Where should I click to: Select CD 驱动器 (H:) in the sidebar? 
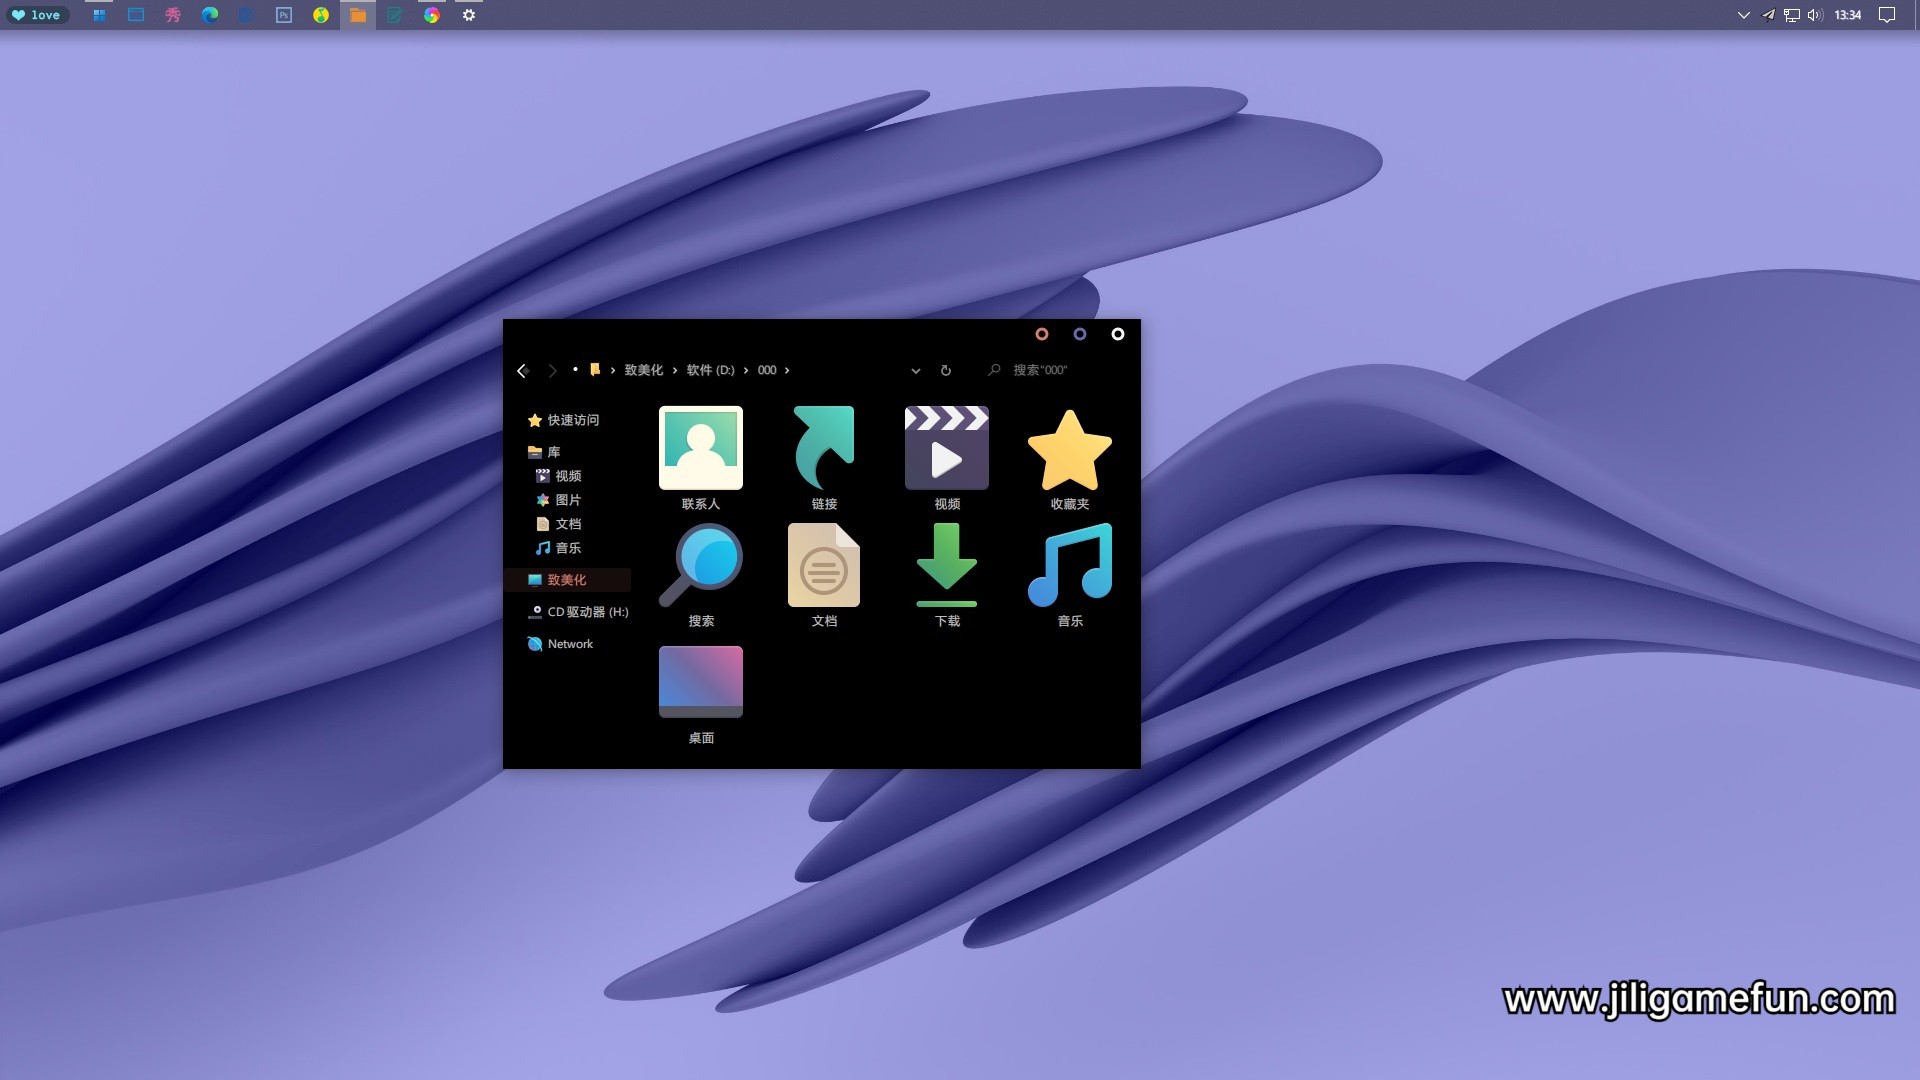click(578, 612)
